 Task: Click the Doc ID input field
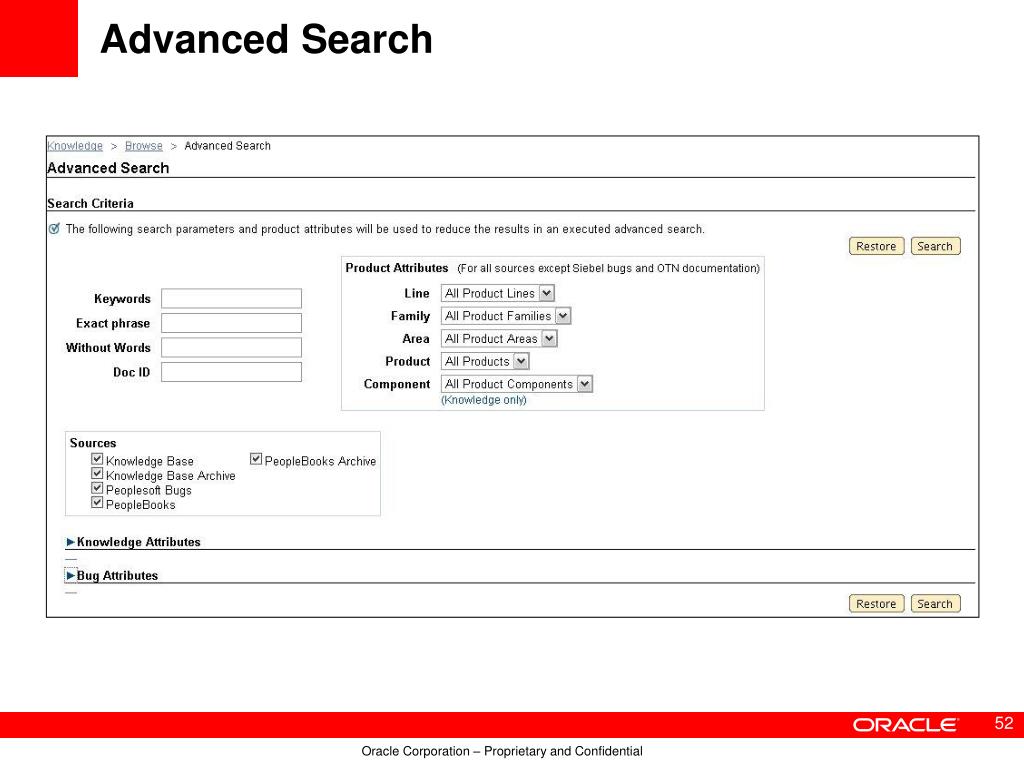[231, 372]
